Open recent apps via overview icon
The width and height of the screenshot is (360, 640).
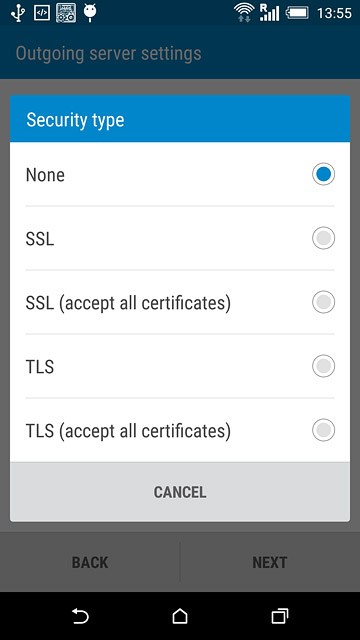tap(280, 616)
